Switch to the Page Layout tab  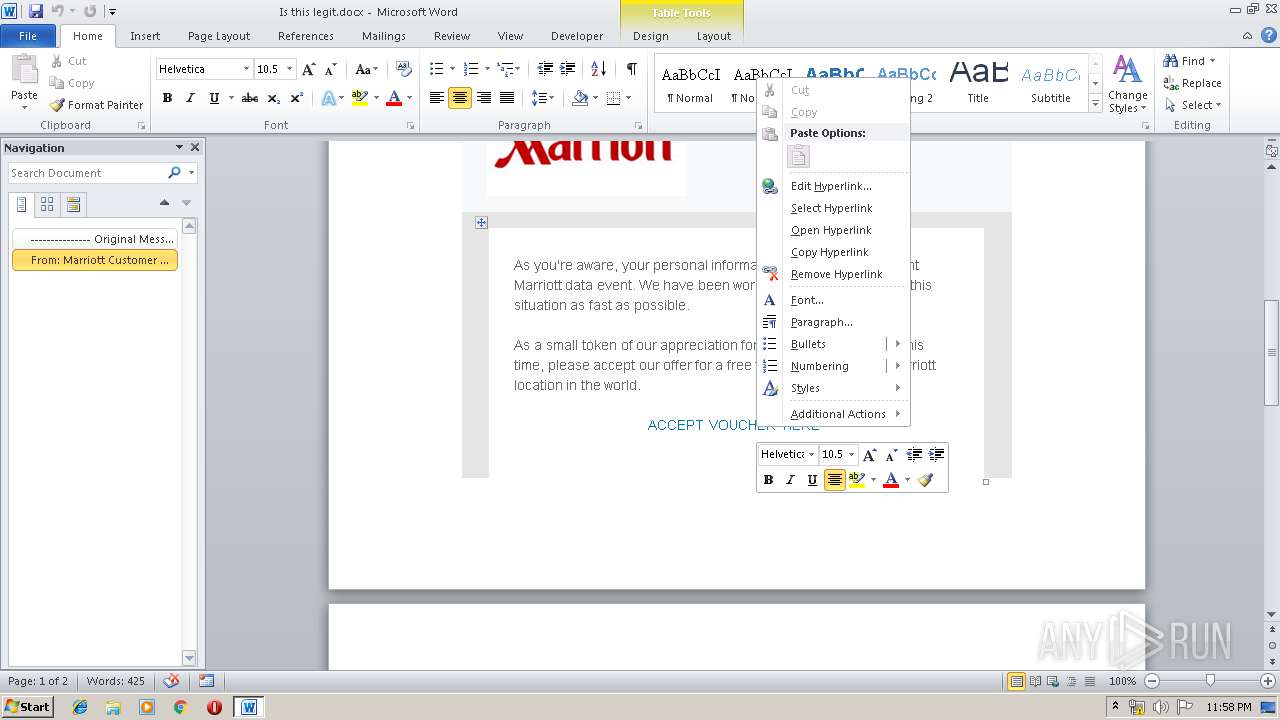coord(219,36)
